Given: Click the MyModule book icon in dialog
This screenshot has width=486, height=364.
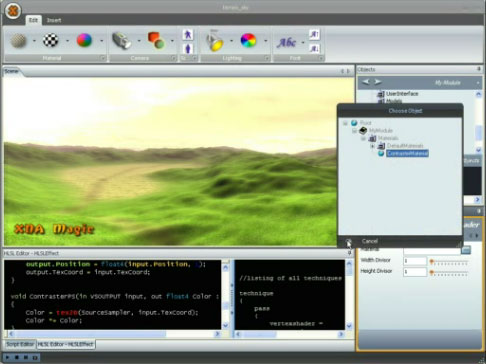Looking at the screenshot, I should click(x=363, y=131).
